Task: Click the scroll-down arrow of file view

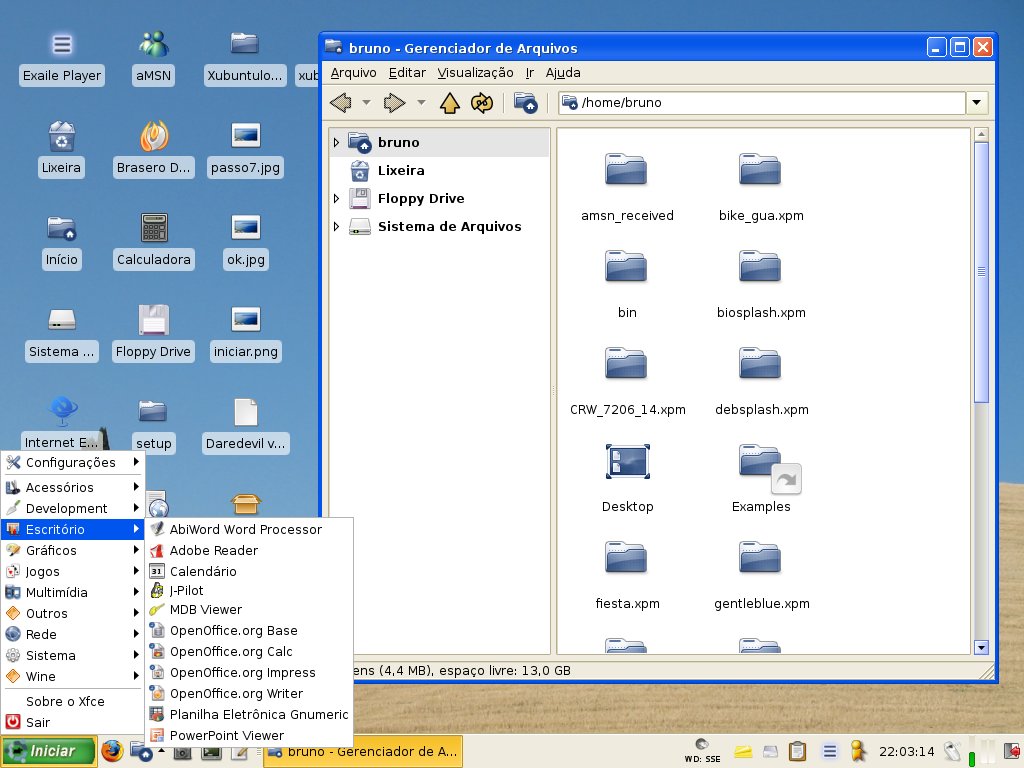Action: coord(981,647)
